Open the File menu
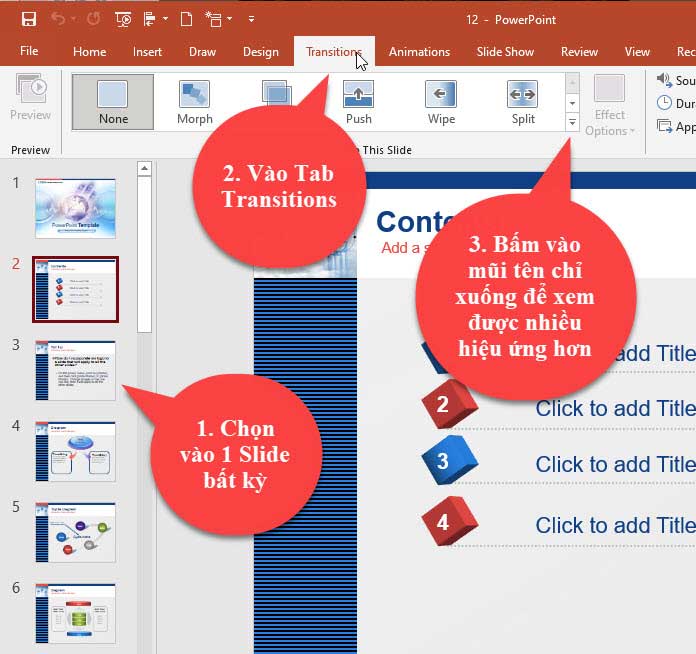Viewport: 696px width, 654px height. pos(29,51)
